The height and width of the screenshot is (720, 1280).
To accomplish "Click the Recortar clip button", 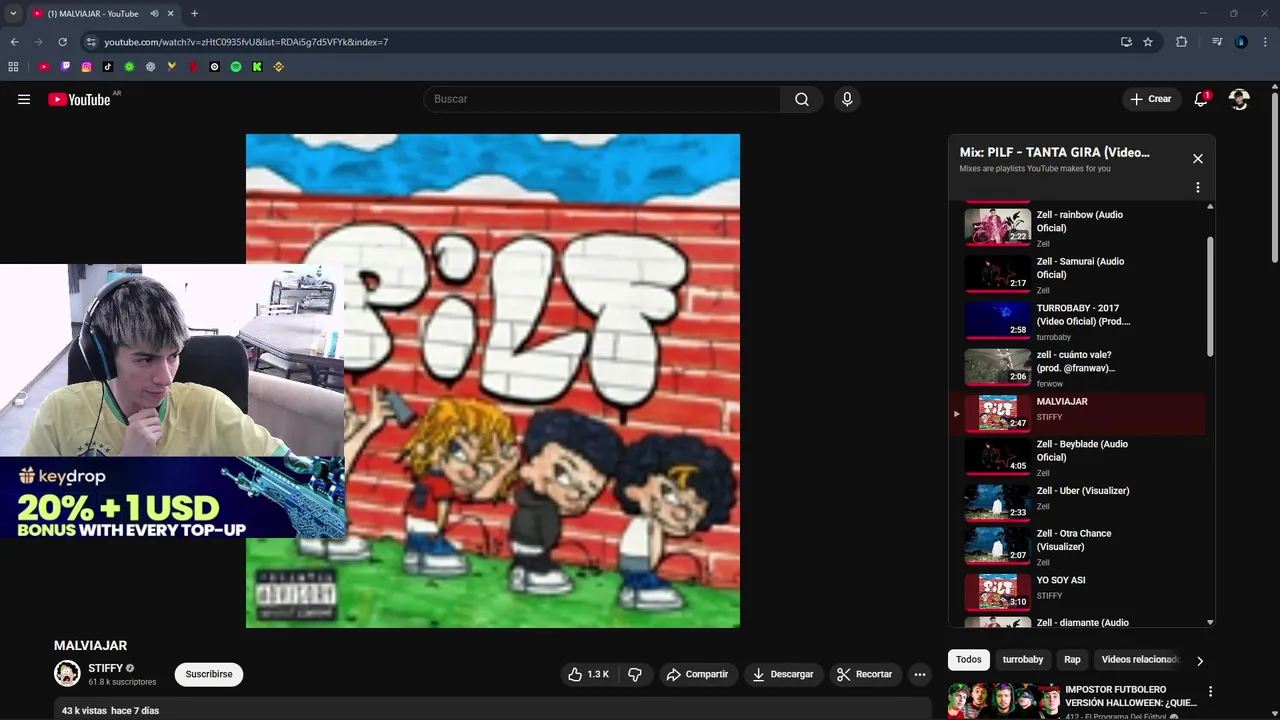I will coord(864,674).
